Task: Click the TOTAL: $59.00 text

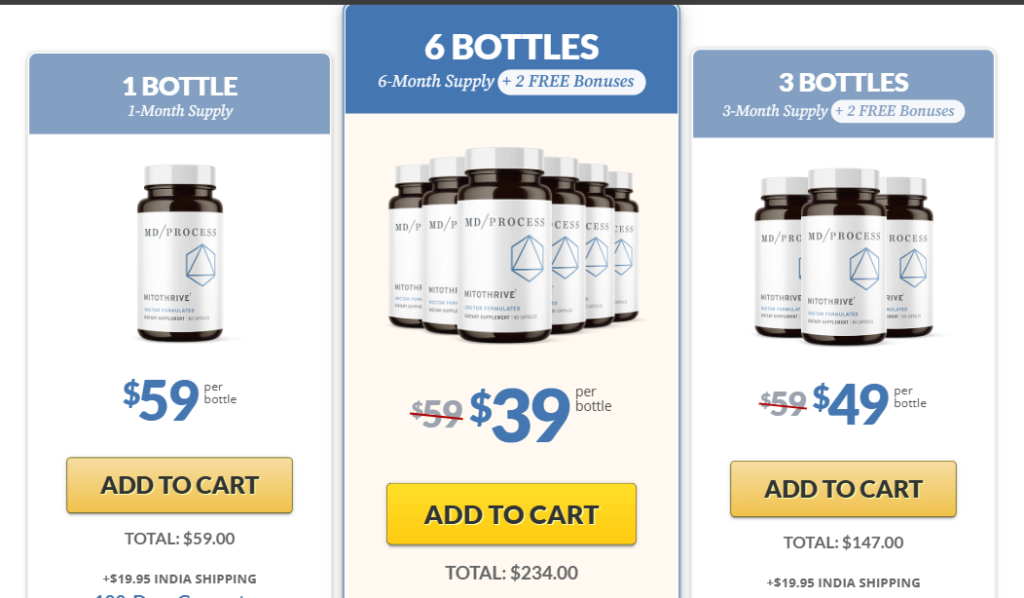Action: (180, 539)
